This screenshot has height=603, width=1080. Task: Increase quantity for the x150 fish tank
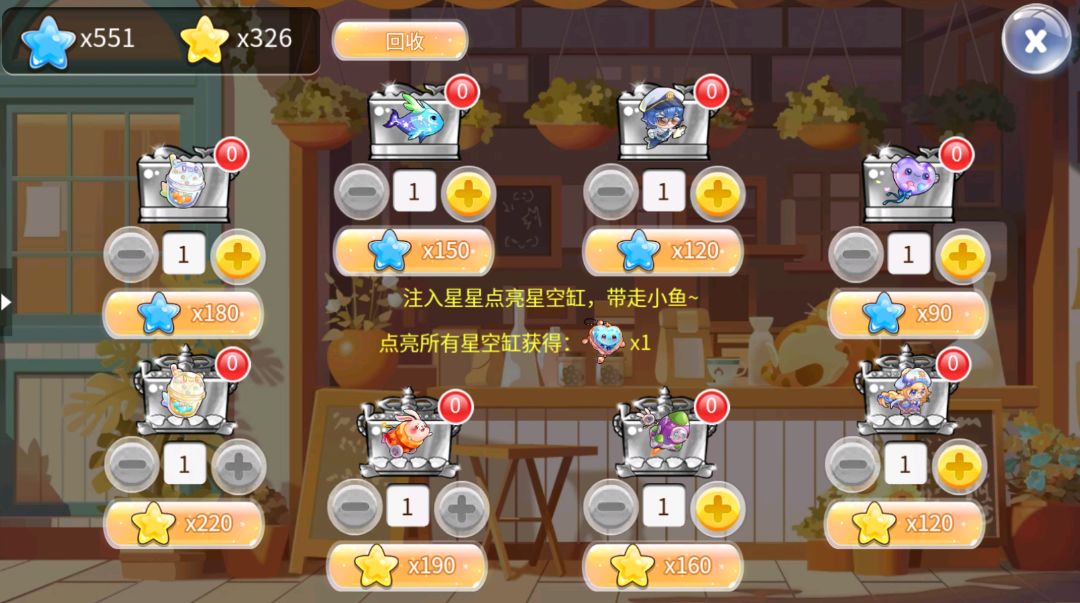[x=468, y=193]
